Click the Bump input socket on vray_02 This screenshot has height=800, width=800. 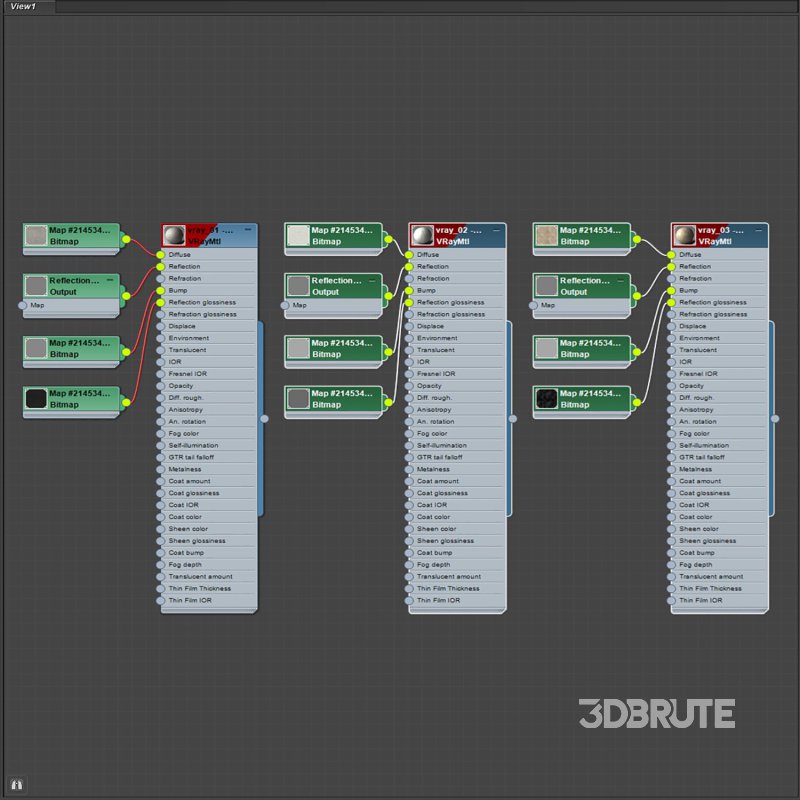[x=408, y=291]
